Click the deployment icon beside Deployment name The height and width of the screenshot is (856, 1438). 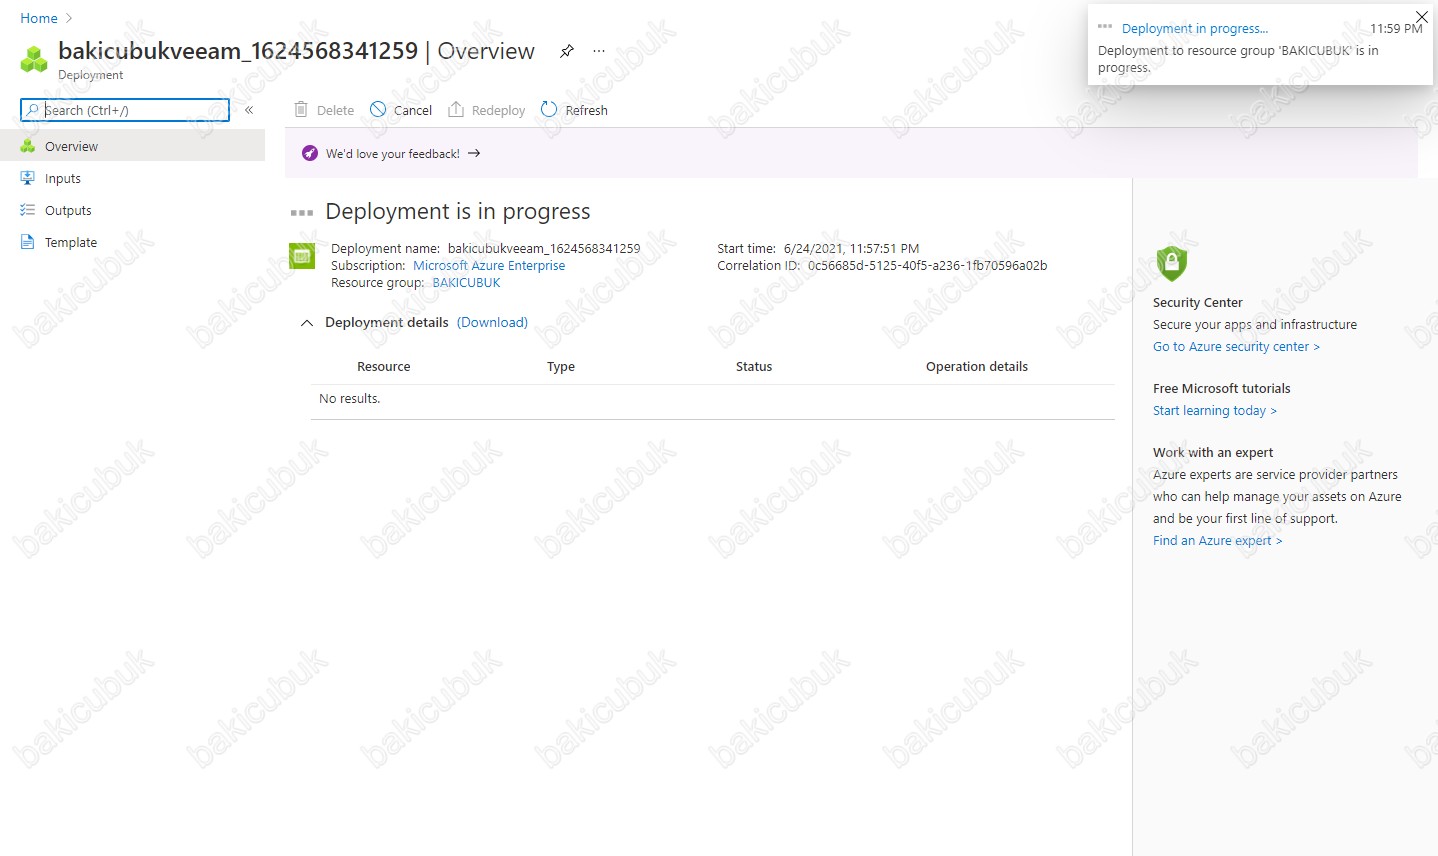pos(302,256)
